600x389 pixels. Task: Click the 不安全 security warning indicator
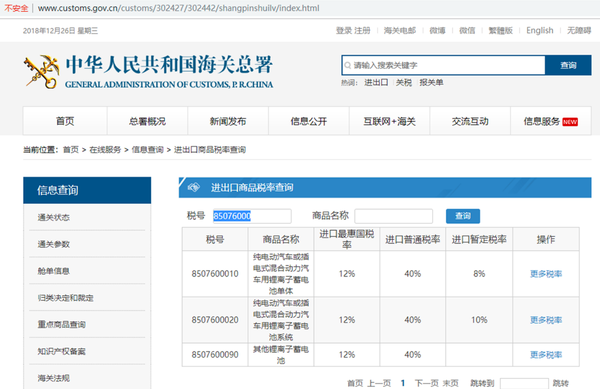pyautogui.click(x=16, y=8)
